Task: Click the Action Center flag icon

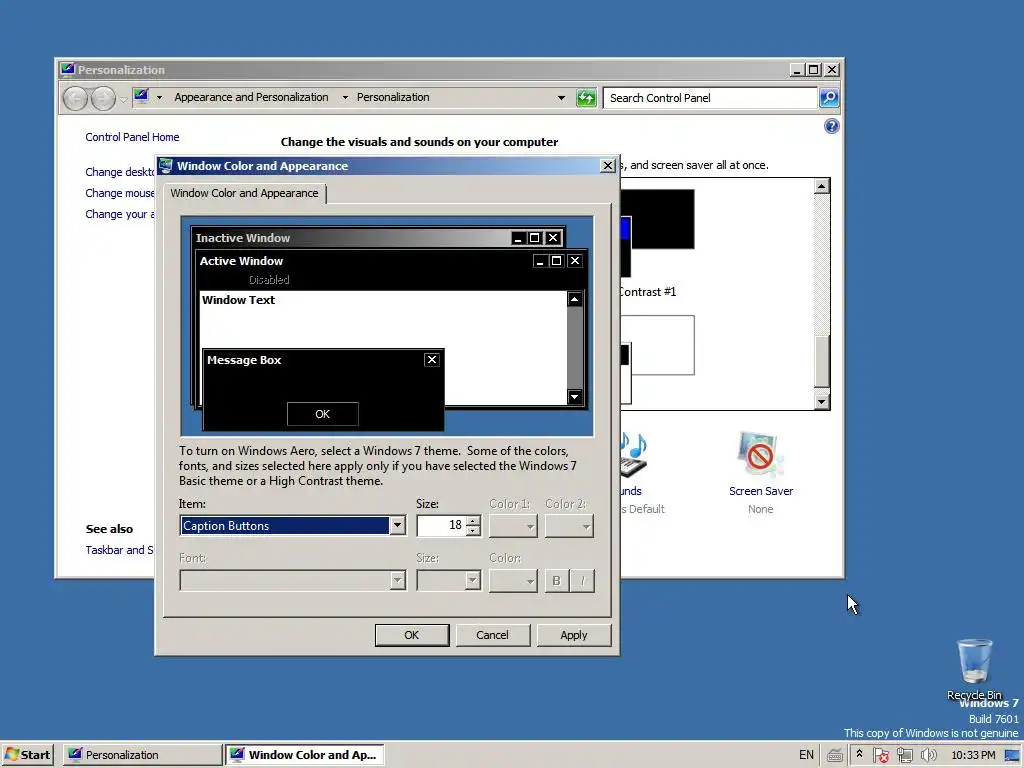Action: click(880, 755)
